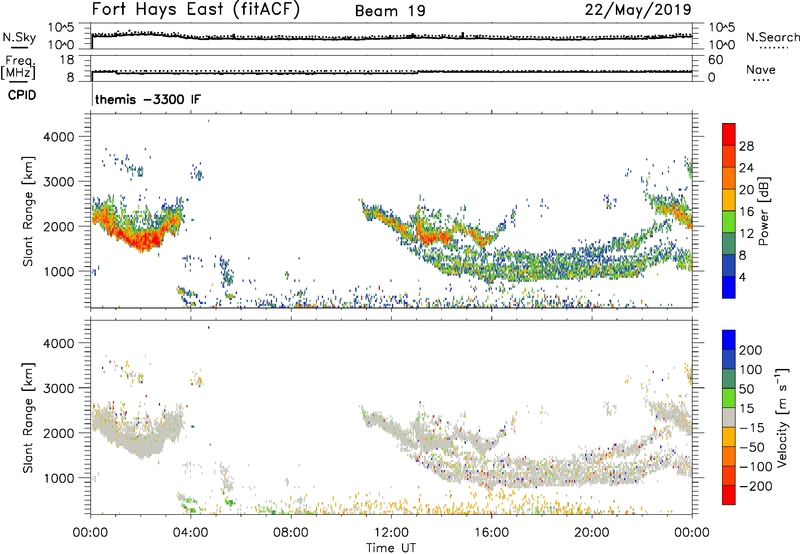The image size is (800, 554).
Task: Click the "CPID" label
Action: tap(22, 95)
